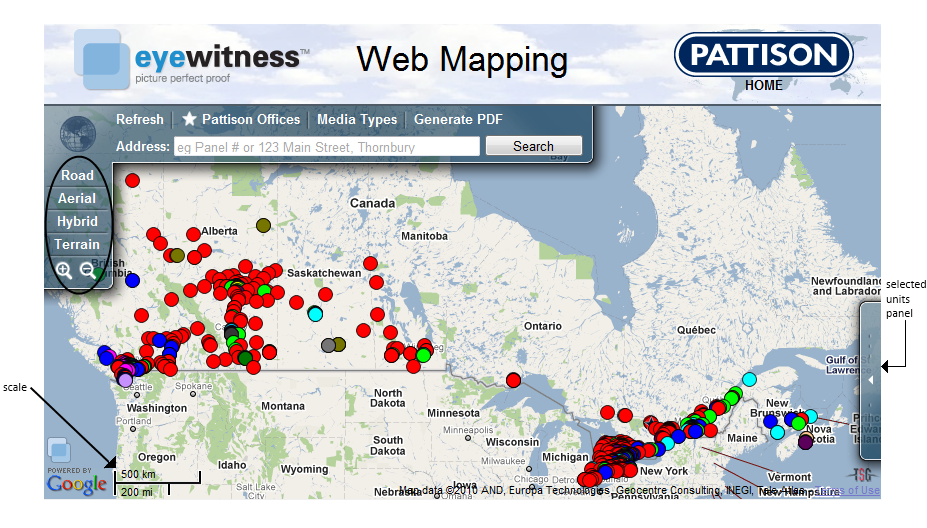Click the Google logo on the map
This screenshot has width=927, height=528.
click(76, 484)
